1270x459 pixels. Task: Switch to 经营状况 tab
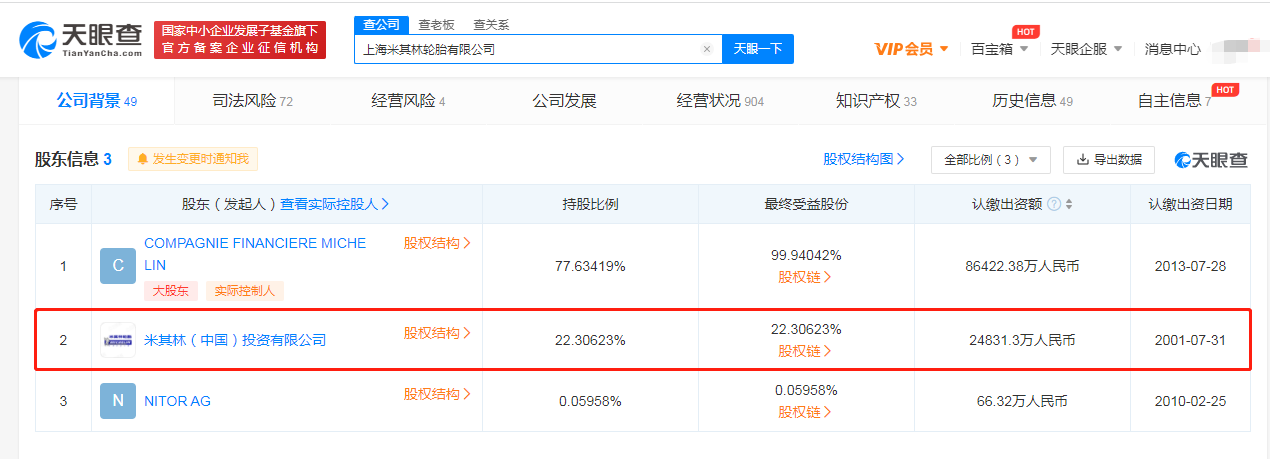pos(720,100)
